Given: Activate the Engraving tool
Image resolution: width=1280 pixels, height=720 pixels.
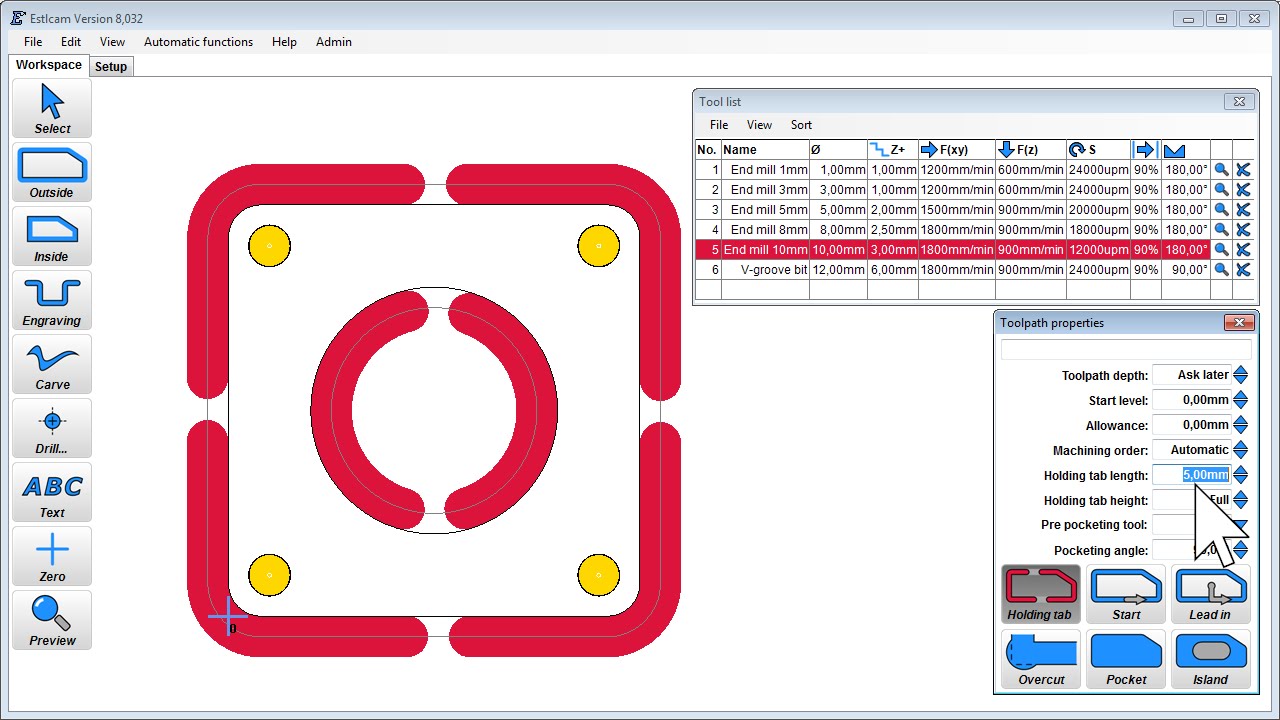Looking at the screenshot, I should coord(52,300).
